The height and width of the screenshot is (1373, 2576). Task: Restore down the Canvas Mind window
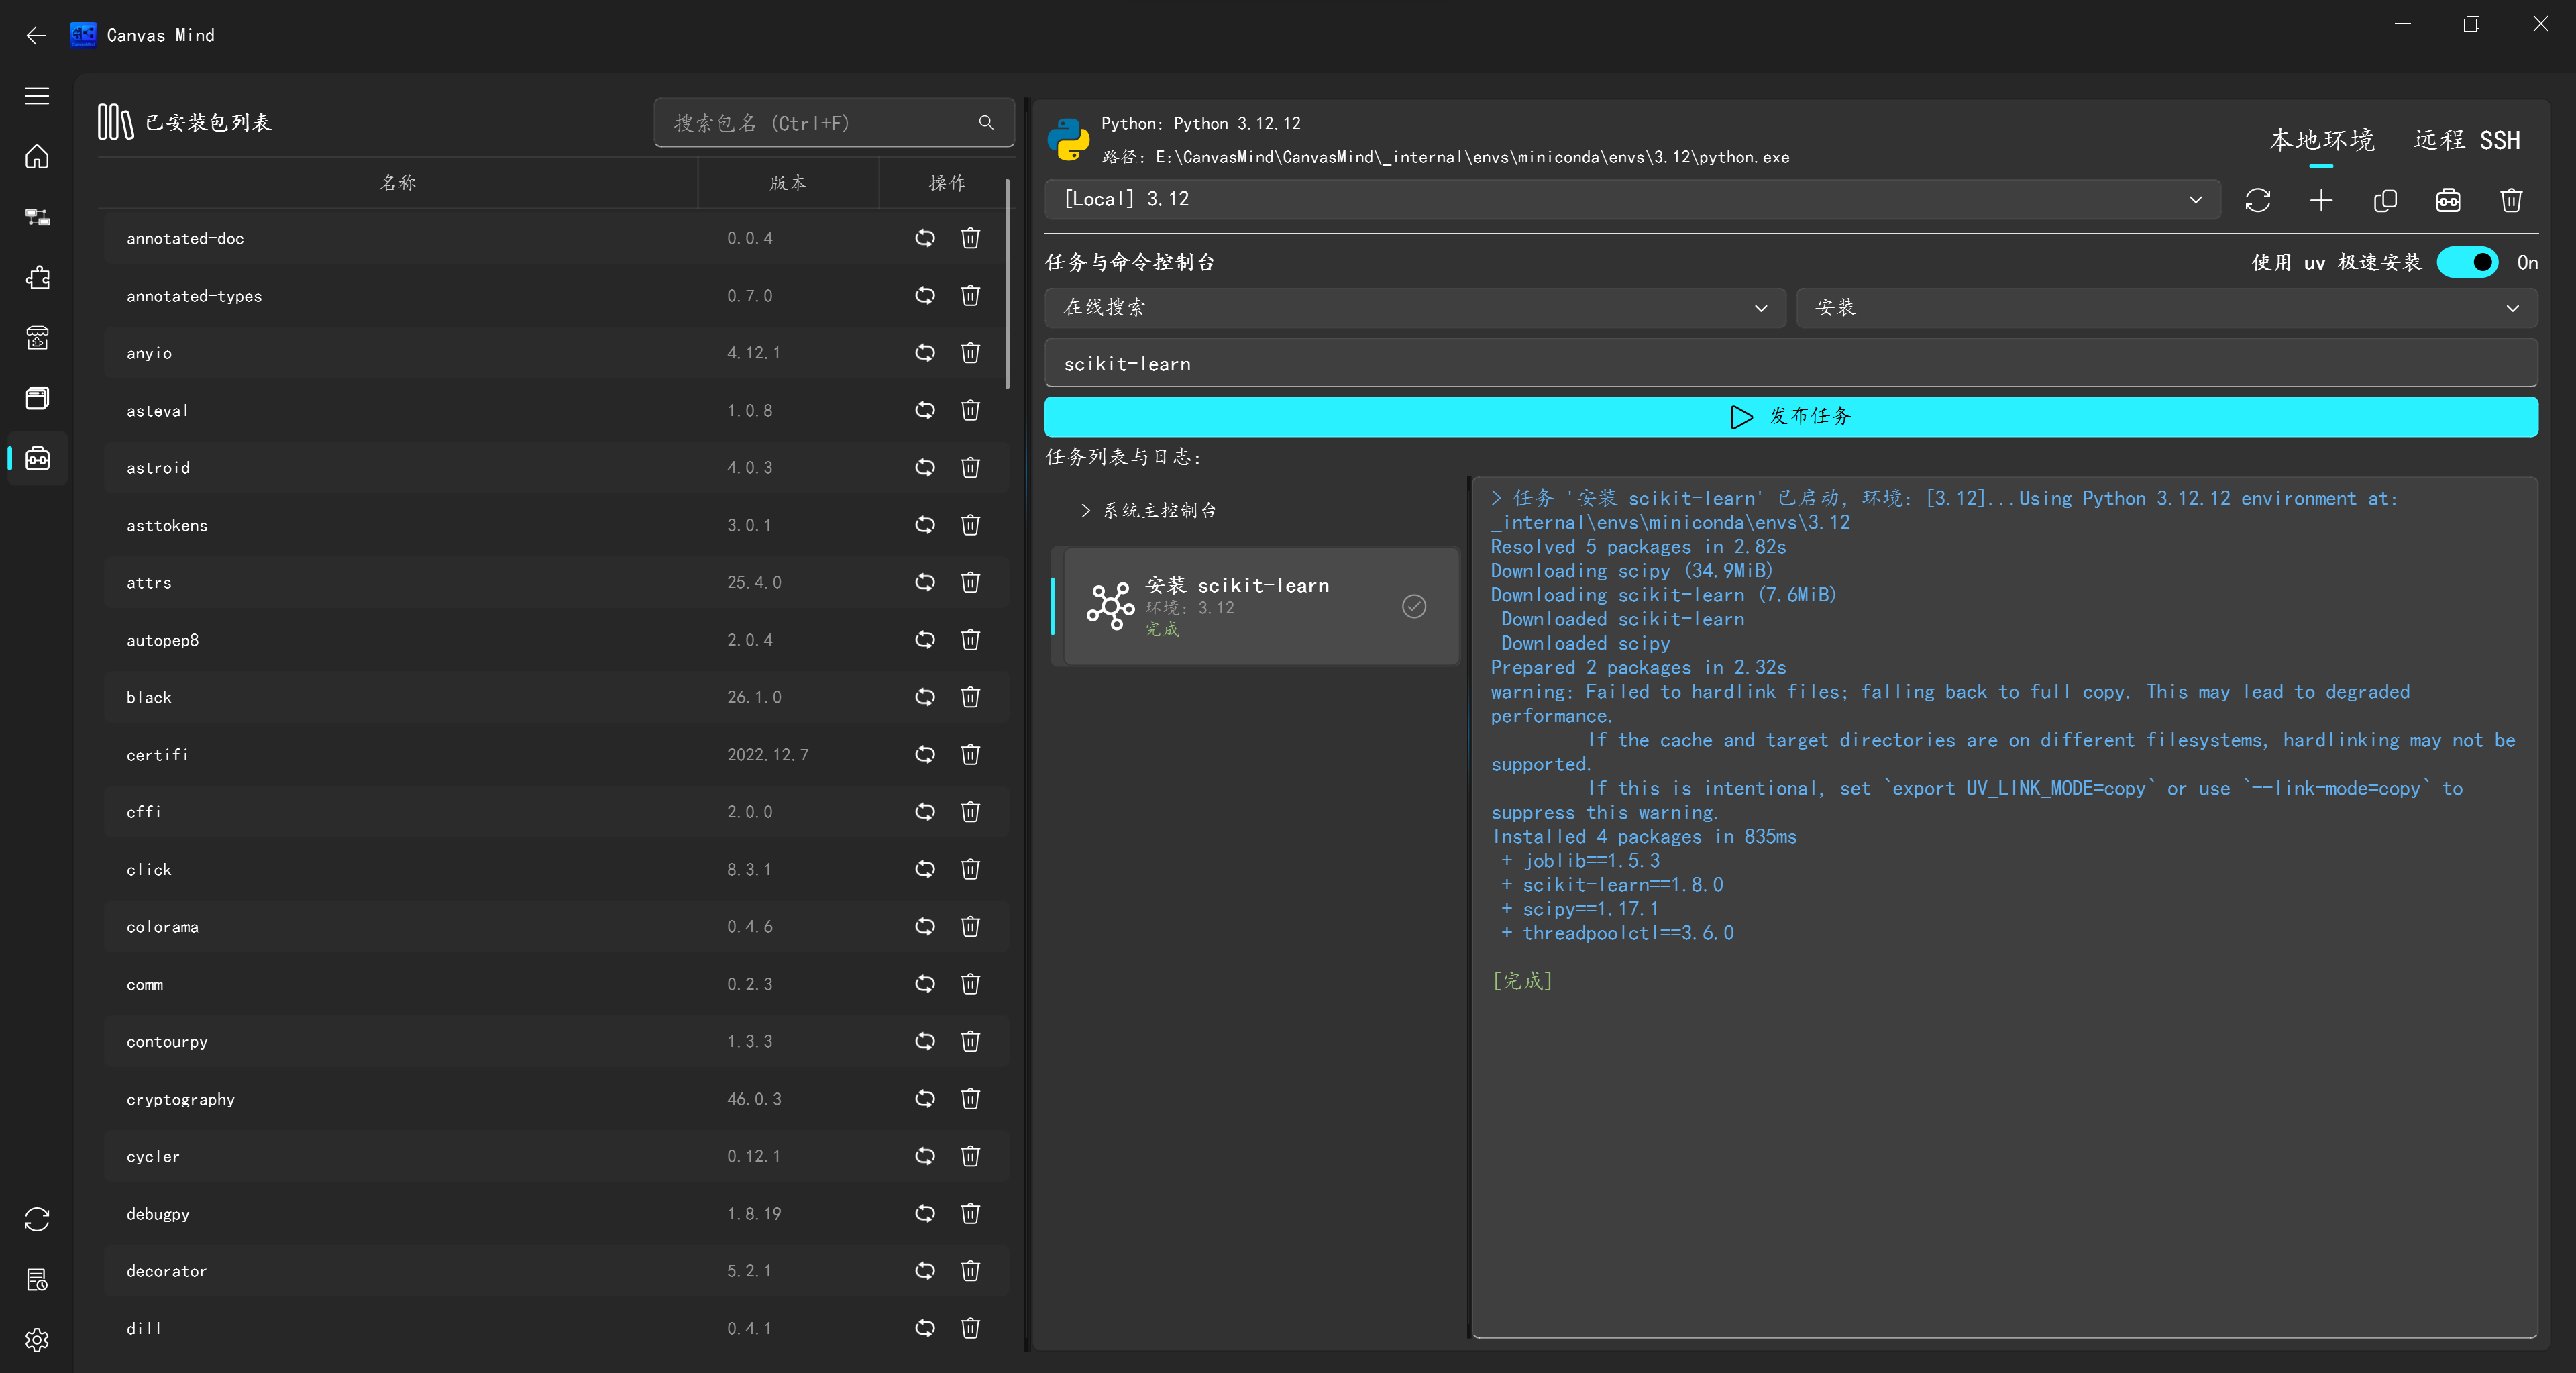point(2471,24)
